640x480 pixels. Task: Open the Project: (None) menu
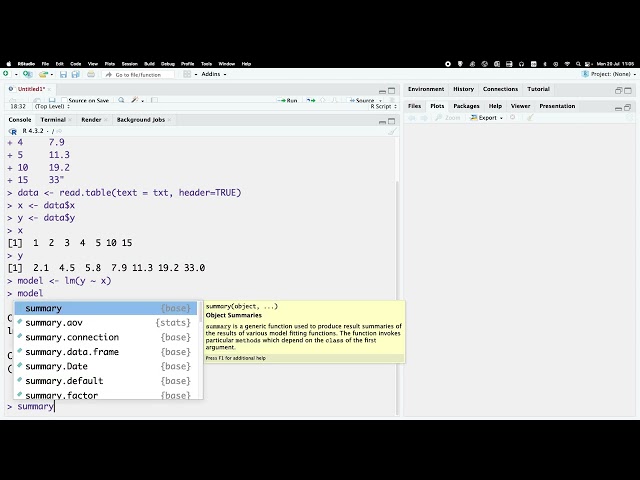[x=609, y=74]
